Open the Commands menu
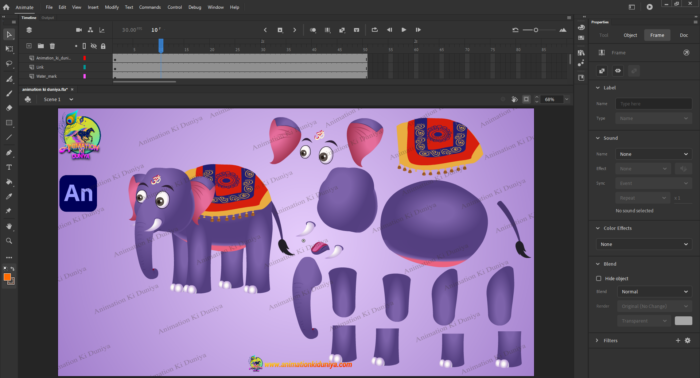This screenshot has height=378, width=700. pyautogui.click(x=150, y=7)
